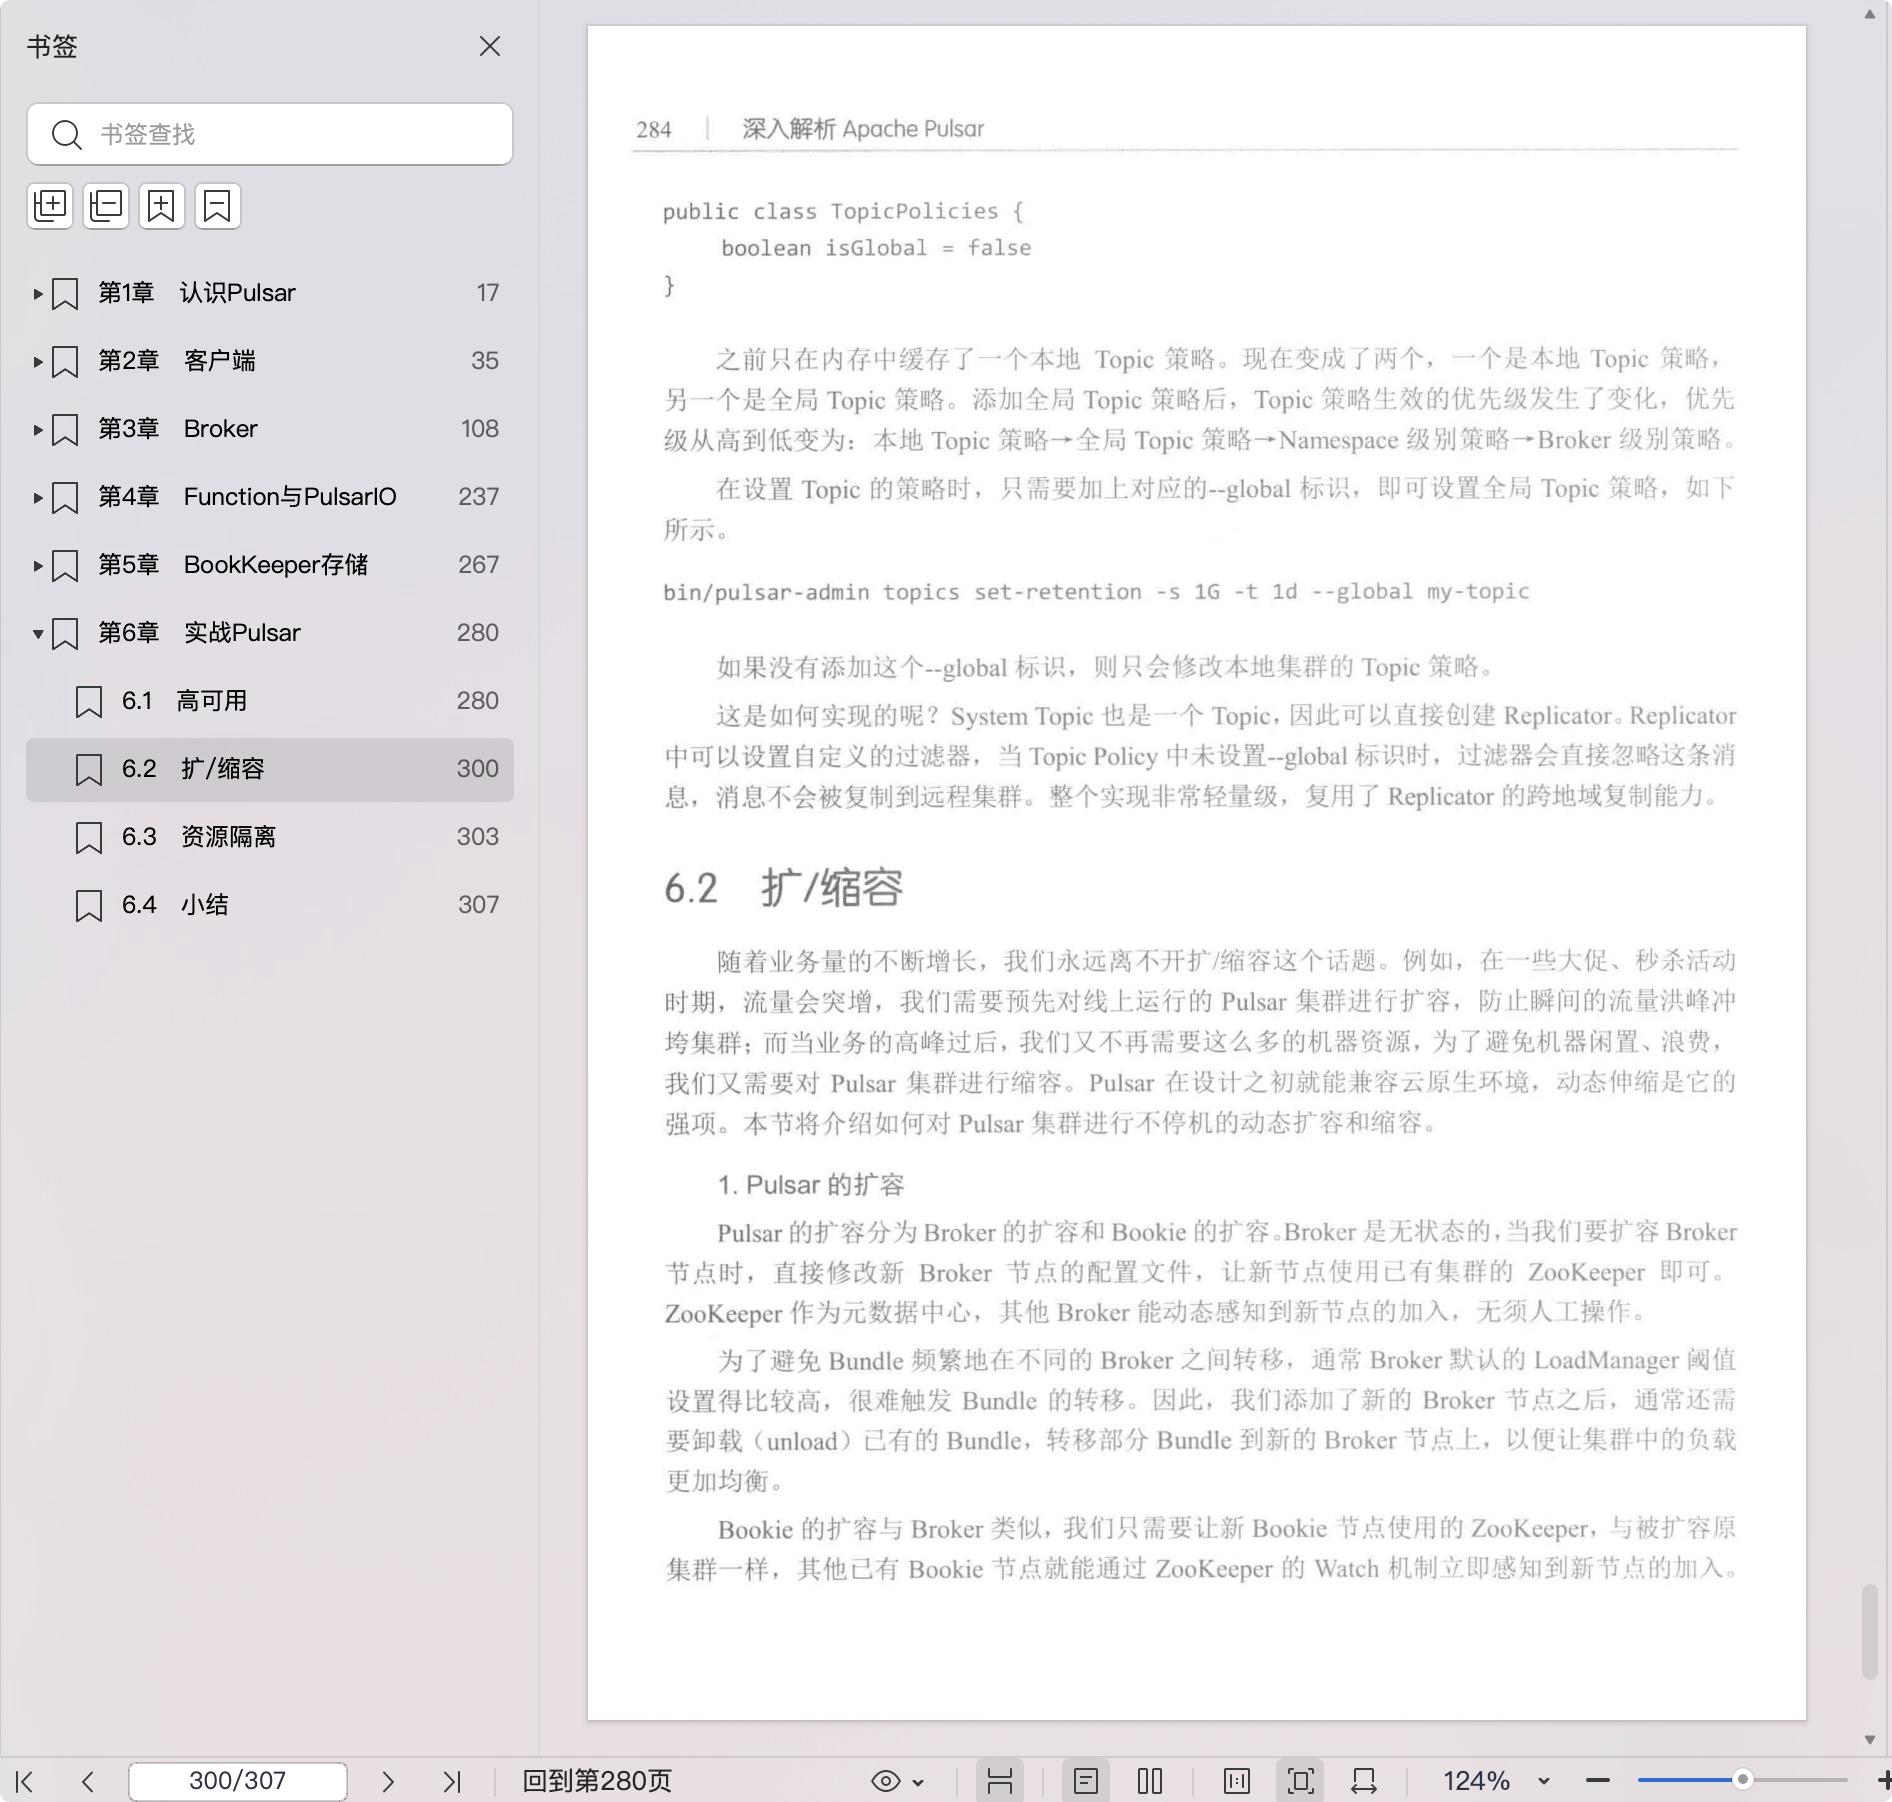1892x1802 pixels.
Task: Go to the next page
Action: [388, 1781]
